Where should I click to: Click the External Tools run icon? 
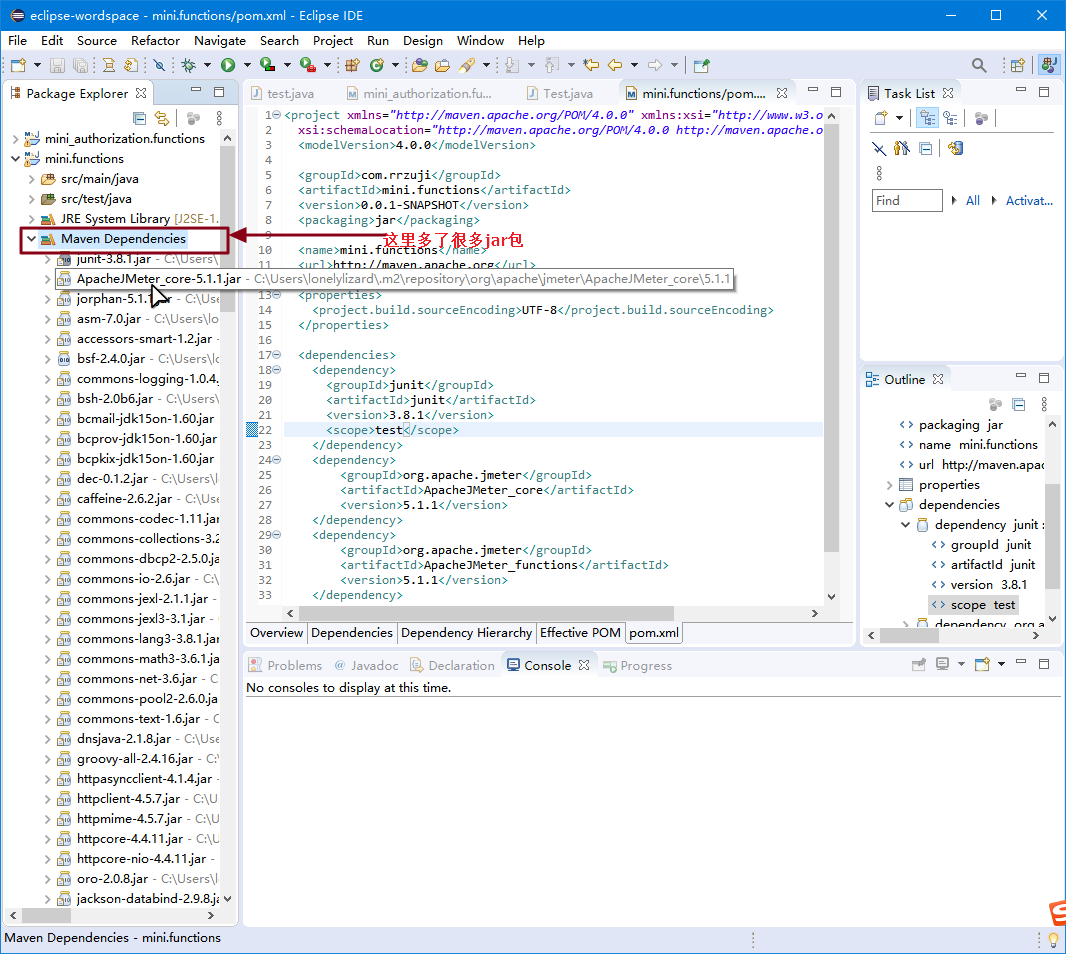(x=308, y=65)
